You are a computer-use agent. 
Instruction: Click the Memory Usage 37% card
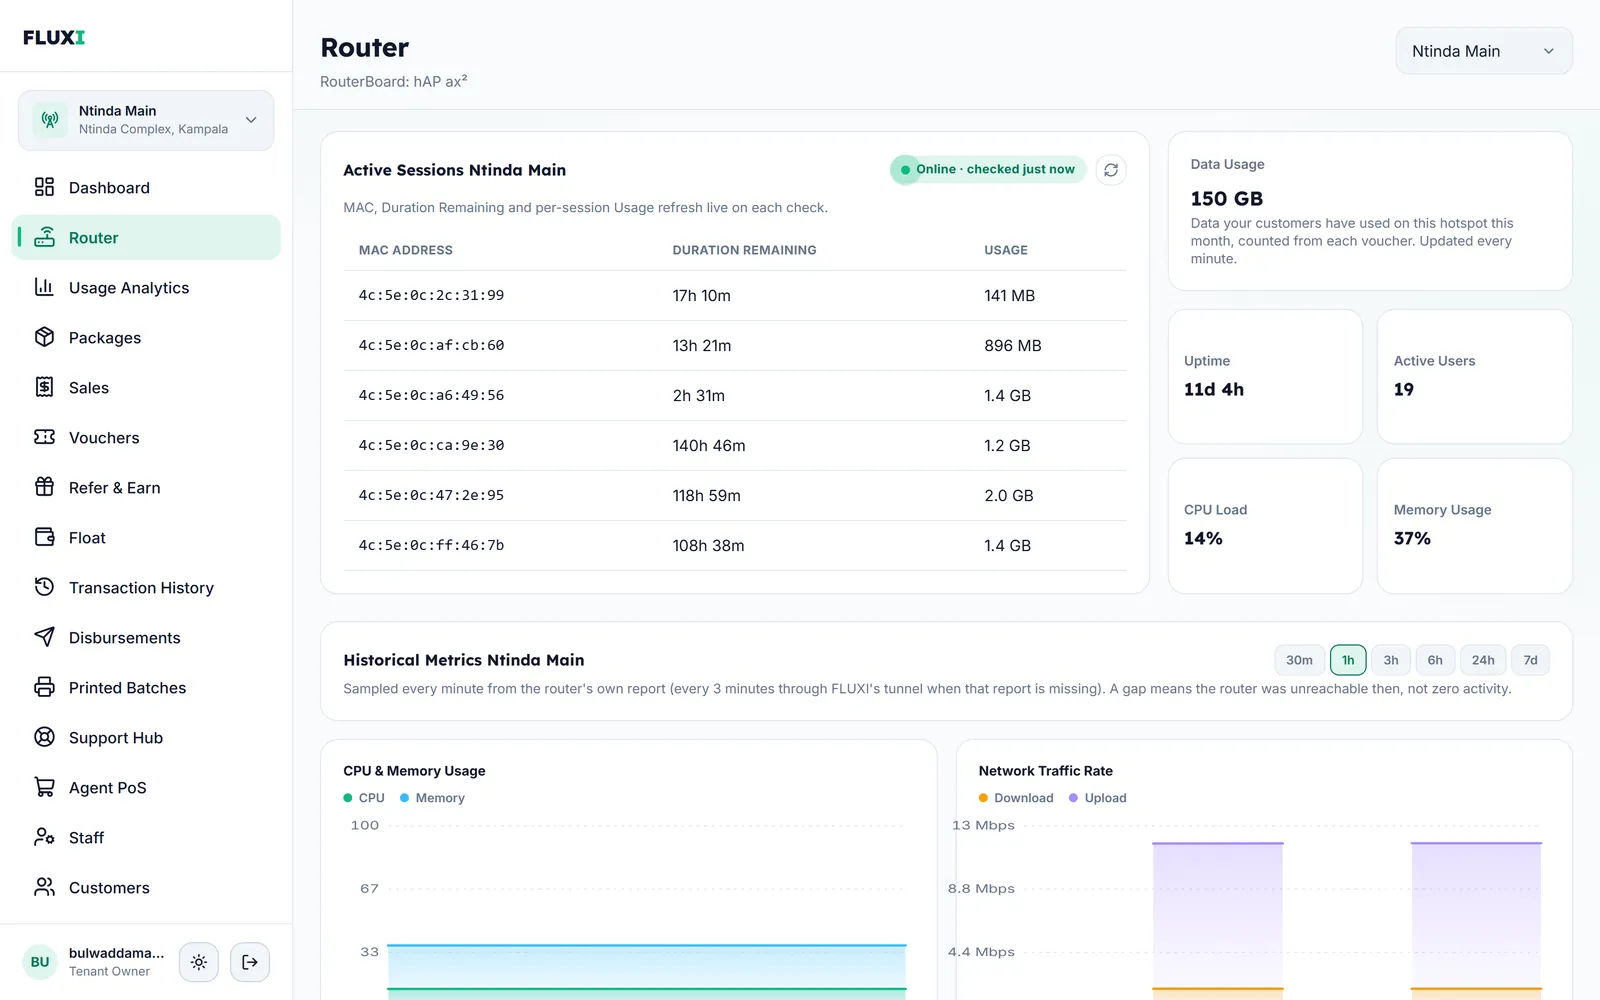point(1474,526)
